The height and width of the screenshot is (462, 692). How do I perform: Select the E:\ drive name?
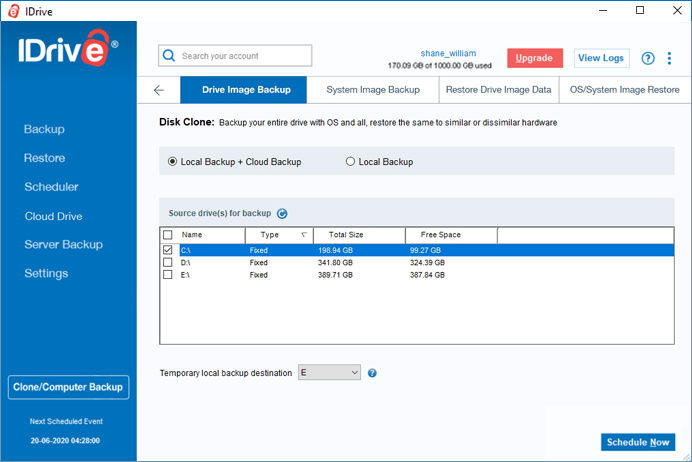click(x=185, y=275)
